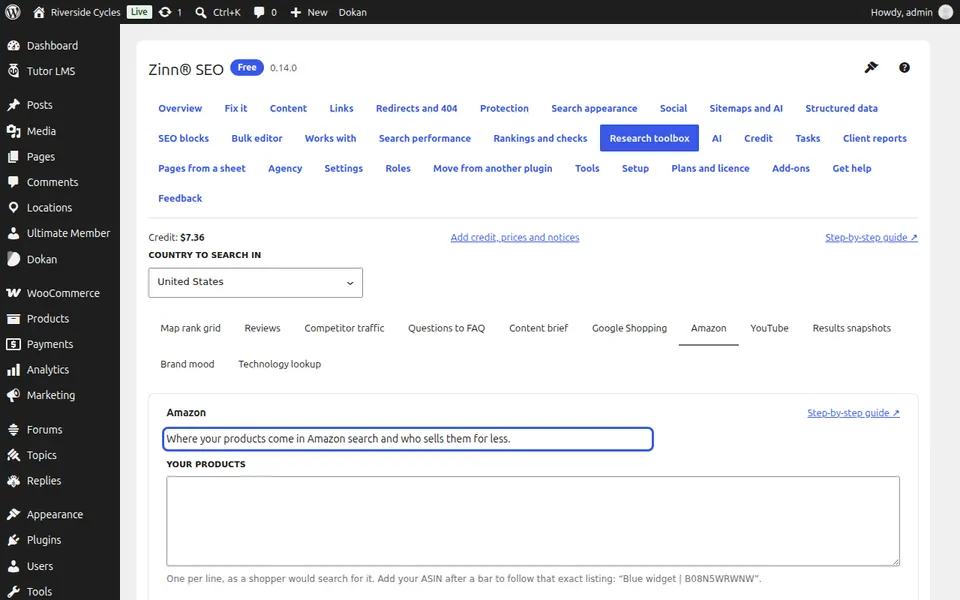Open the Amazon Step-by-step guide link
The width and height of the screenshot is (960, 600).
[853, 413]
